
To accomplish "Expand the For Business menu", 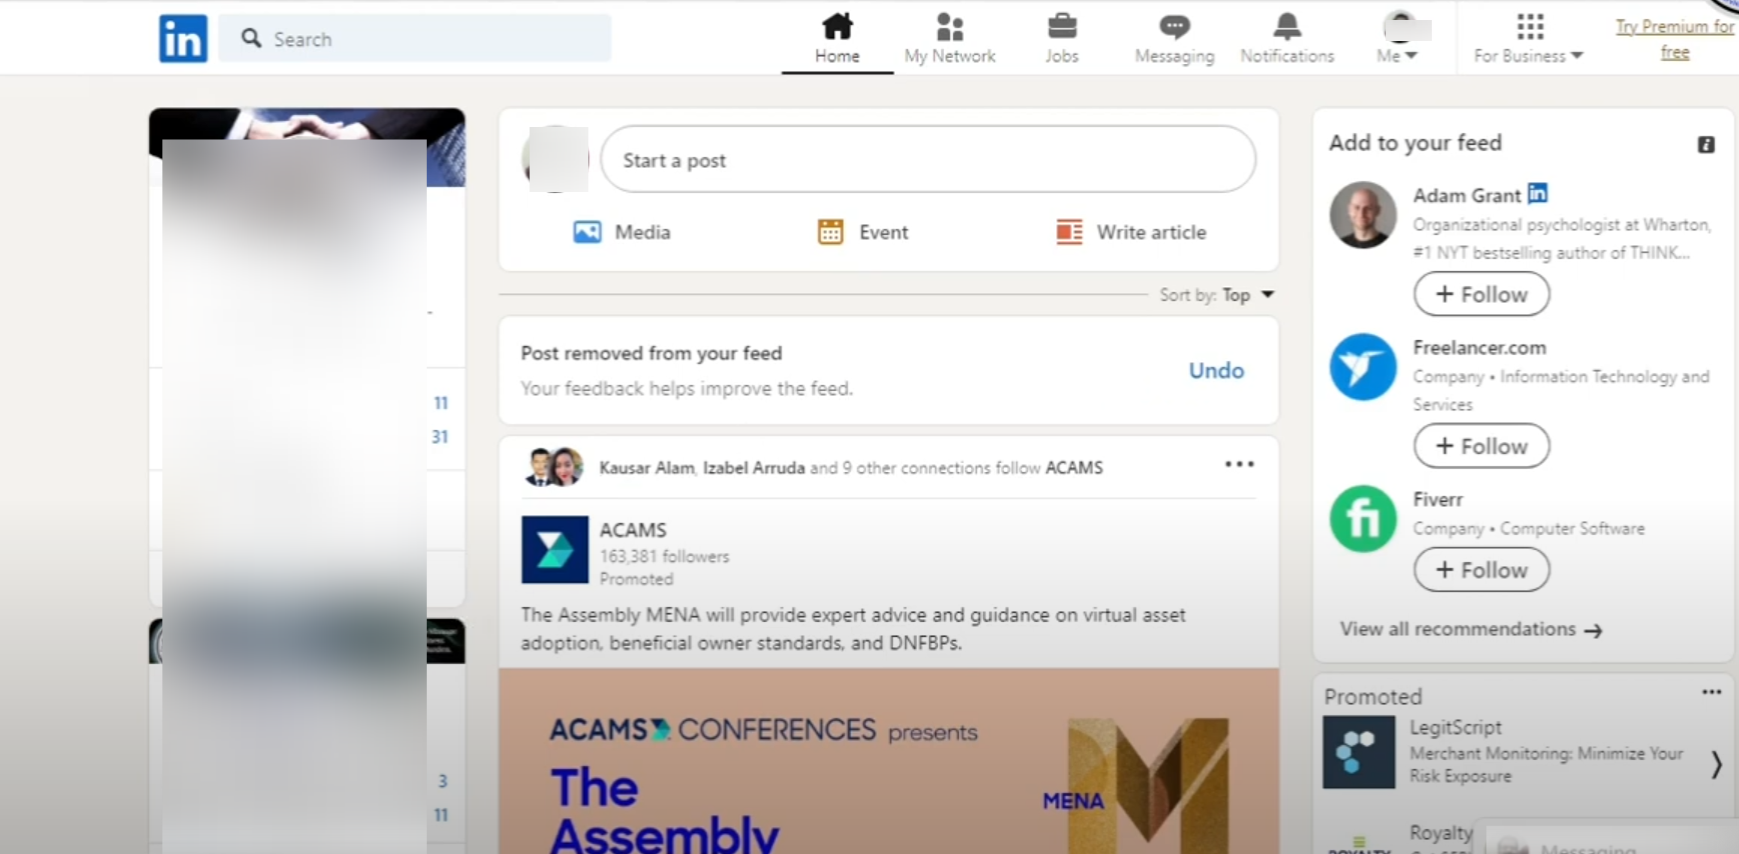I will coord(1528,38).
